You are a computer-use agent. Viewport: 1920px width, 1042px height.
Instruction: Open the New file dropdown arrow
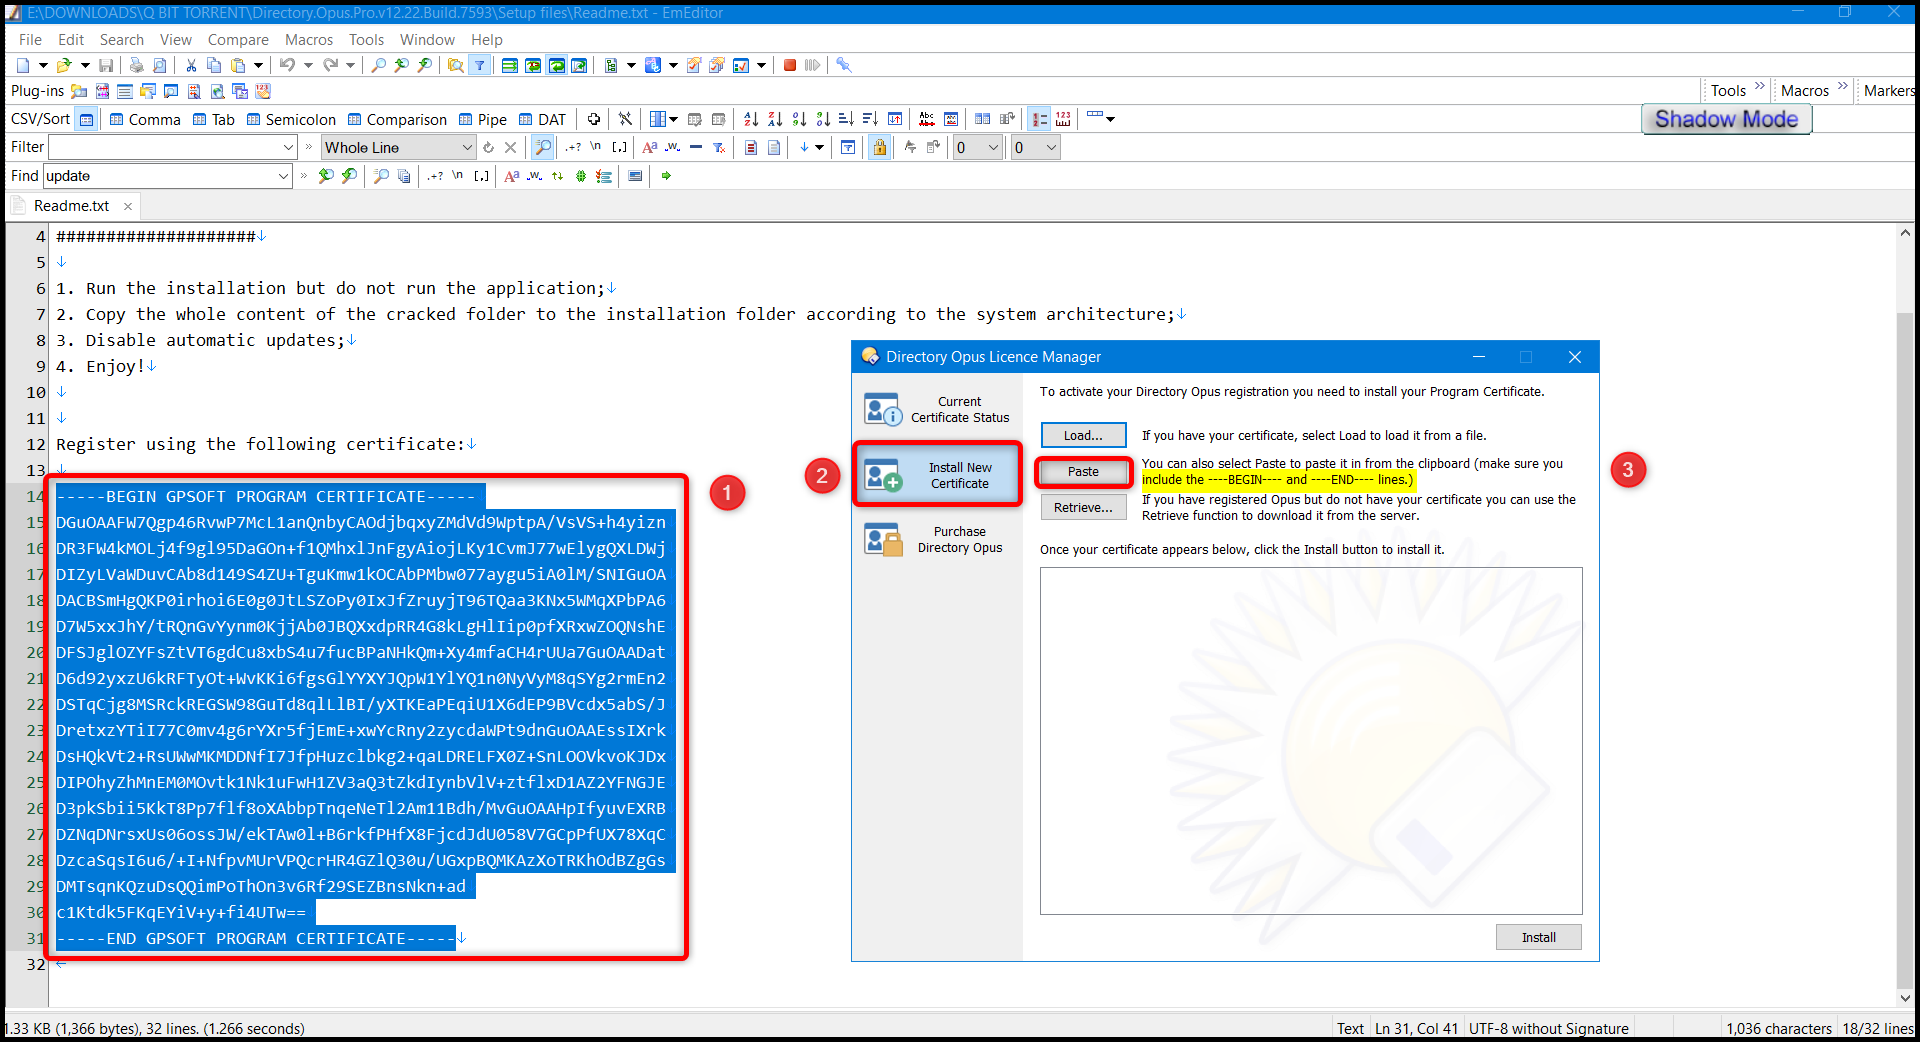[x=43, y=65]
